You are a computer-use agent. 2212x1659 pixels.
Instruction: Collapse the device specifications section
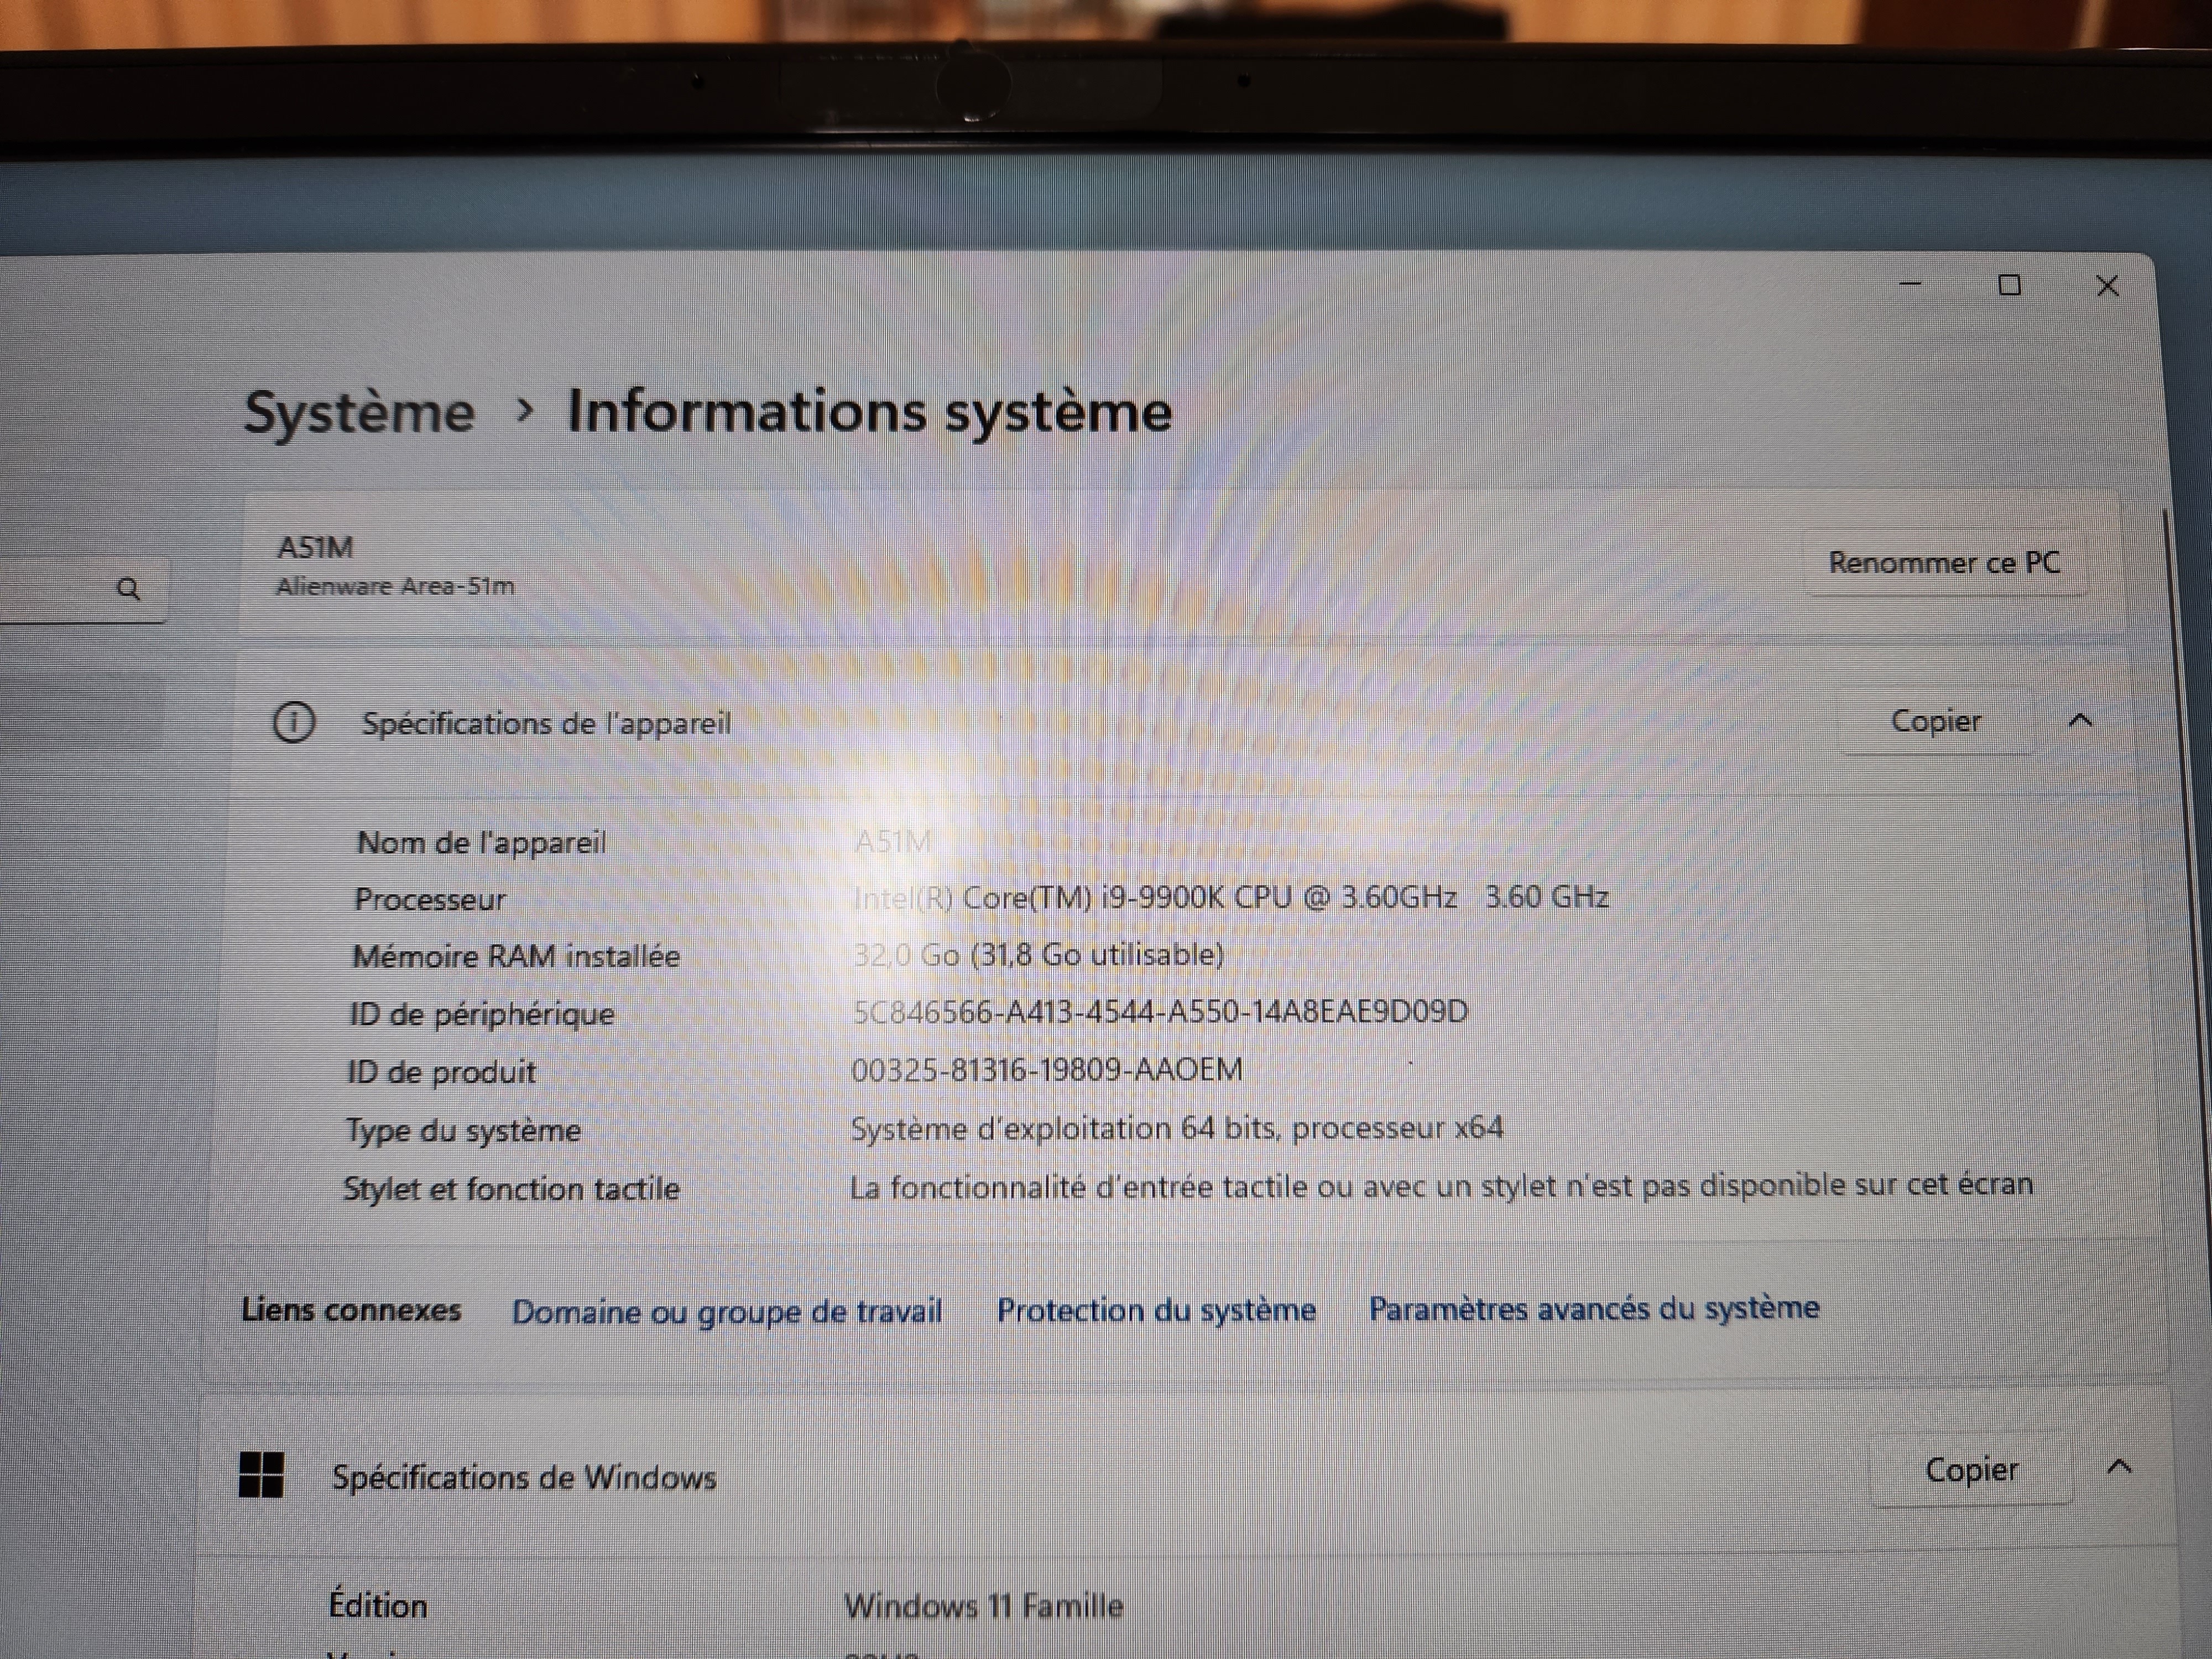point(2080,721)
